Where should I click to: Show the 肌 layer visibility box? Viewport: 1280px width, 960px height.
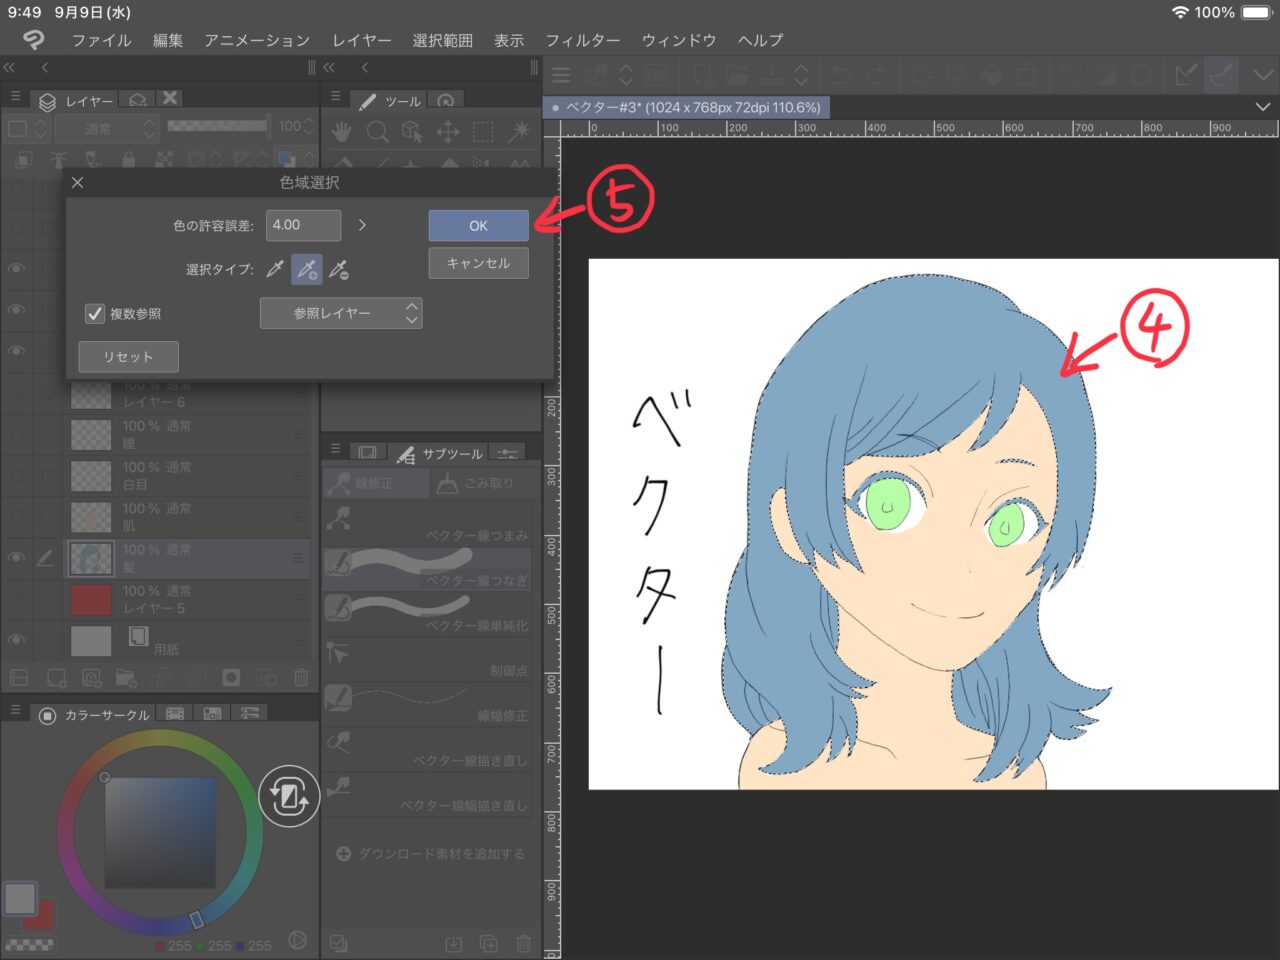pyautogui.click(x=16, y=517)
